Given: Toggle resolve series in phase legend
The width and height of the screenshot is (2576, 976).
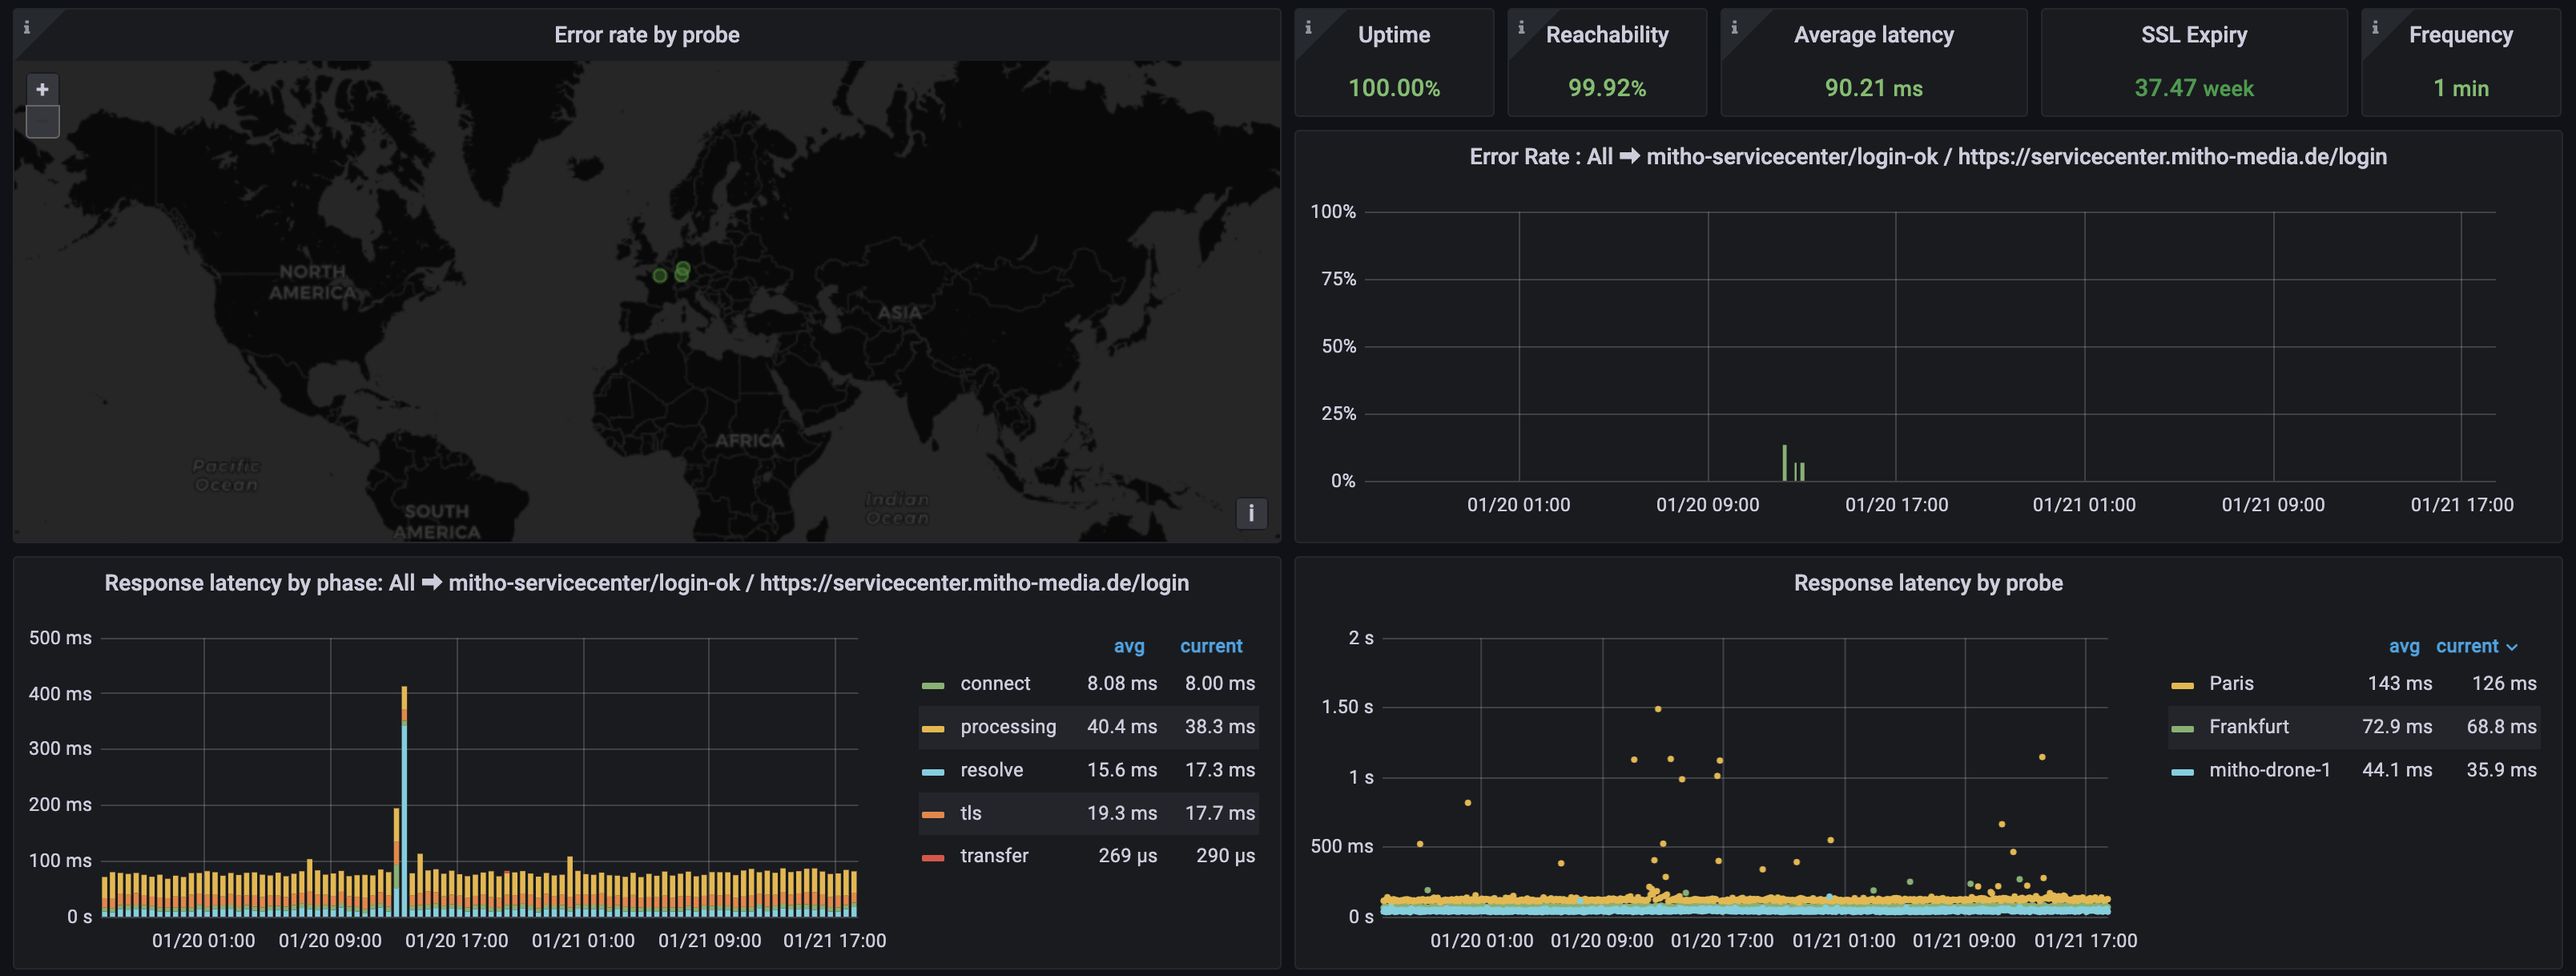Looking at the screenshot, I should click(x=992, y=770).
